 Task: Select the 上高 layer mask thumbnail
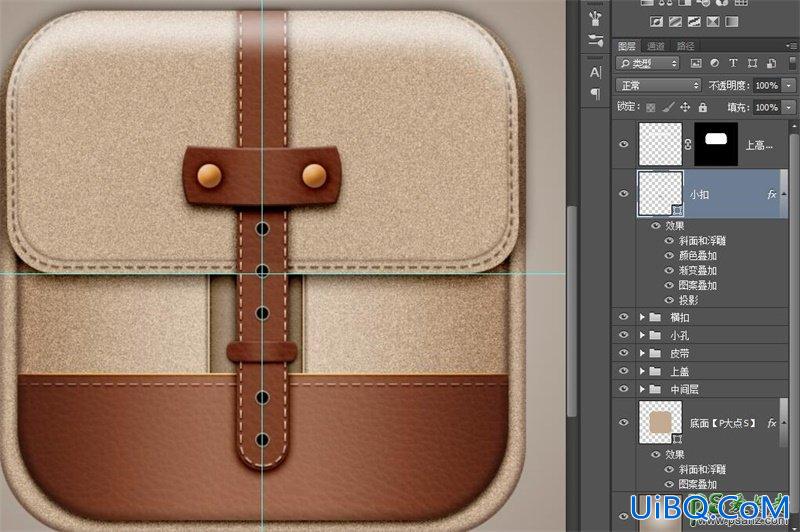(716, 144)
